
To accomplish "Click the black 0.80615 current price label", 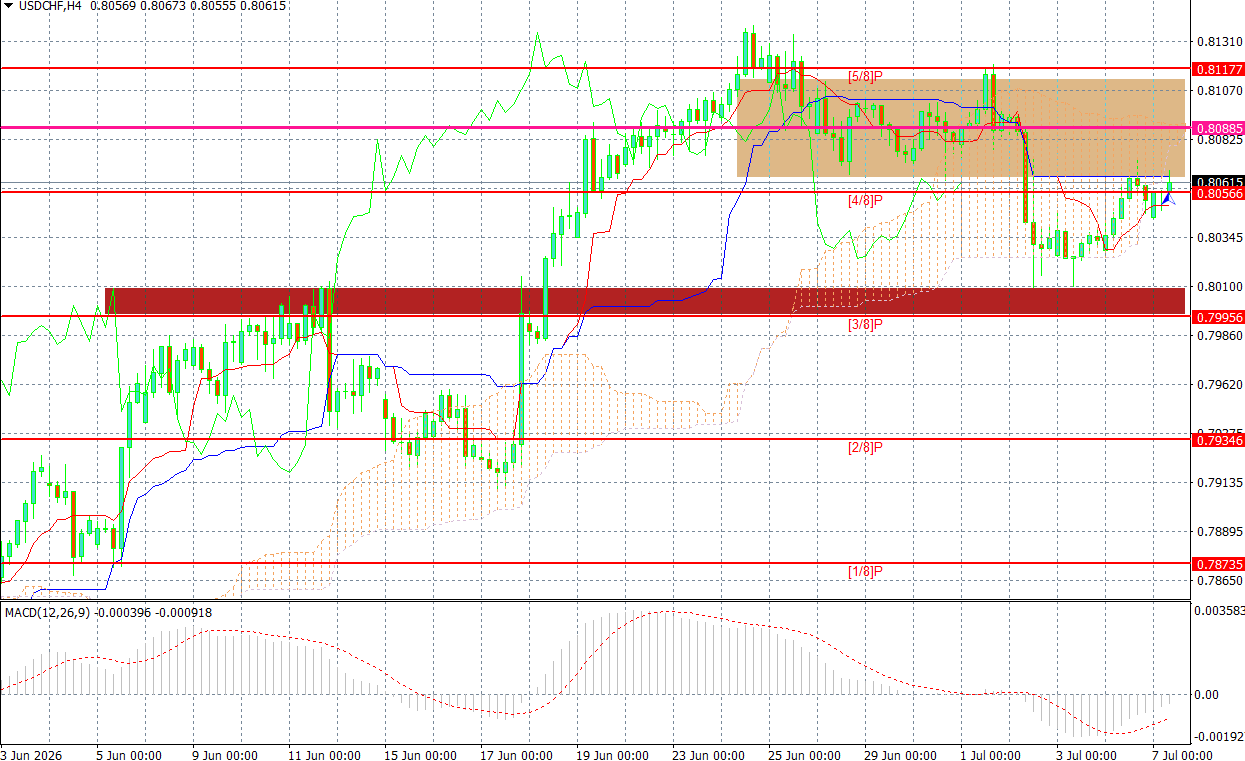I will click(x=1218, y=182).
